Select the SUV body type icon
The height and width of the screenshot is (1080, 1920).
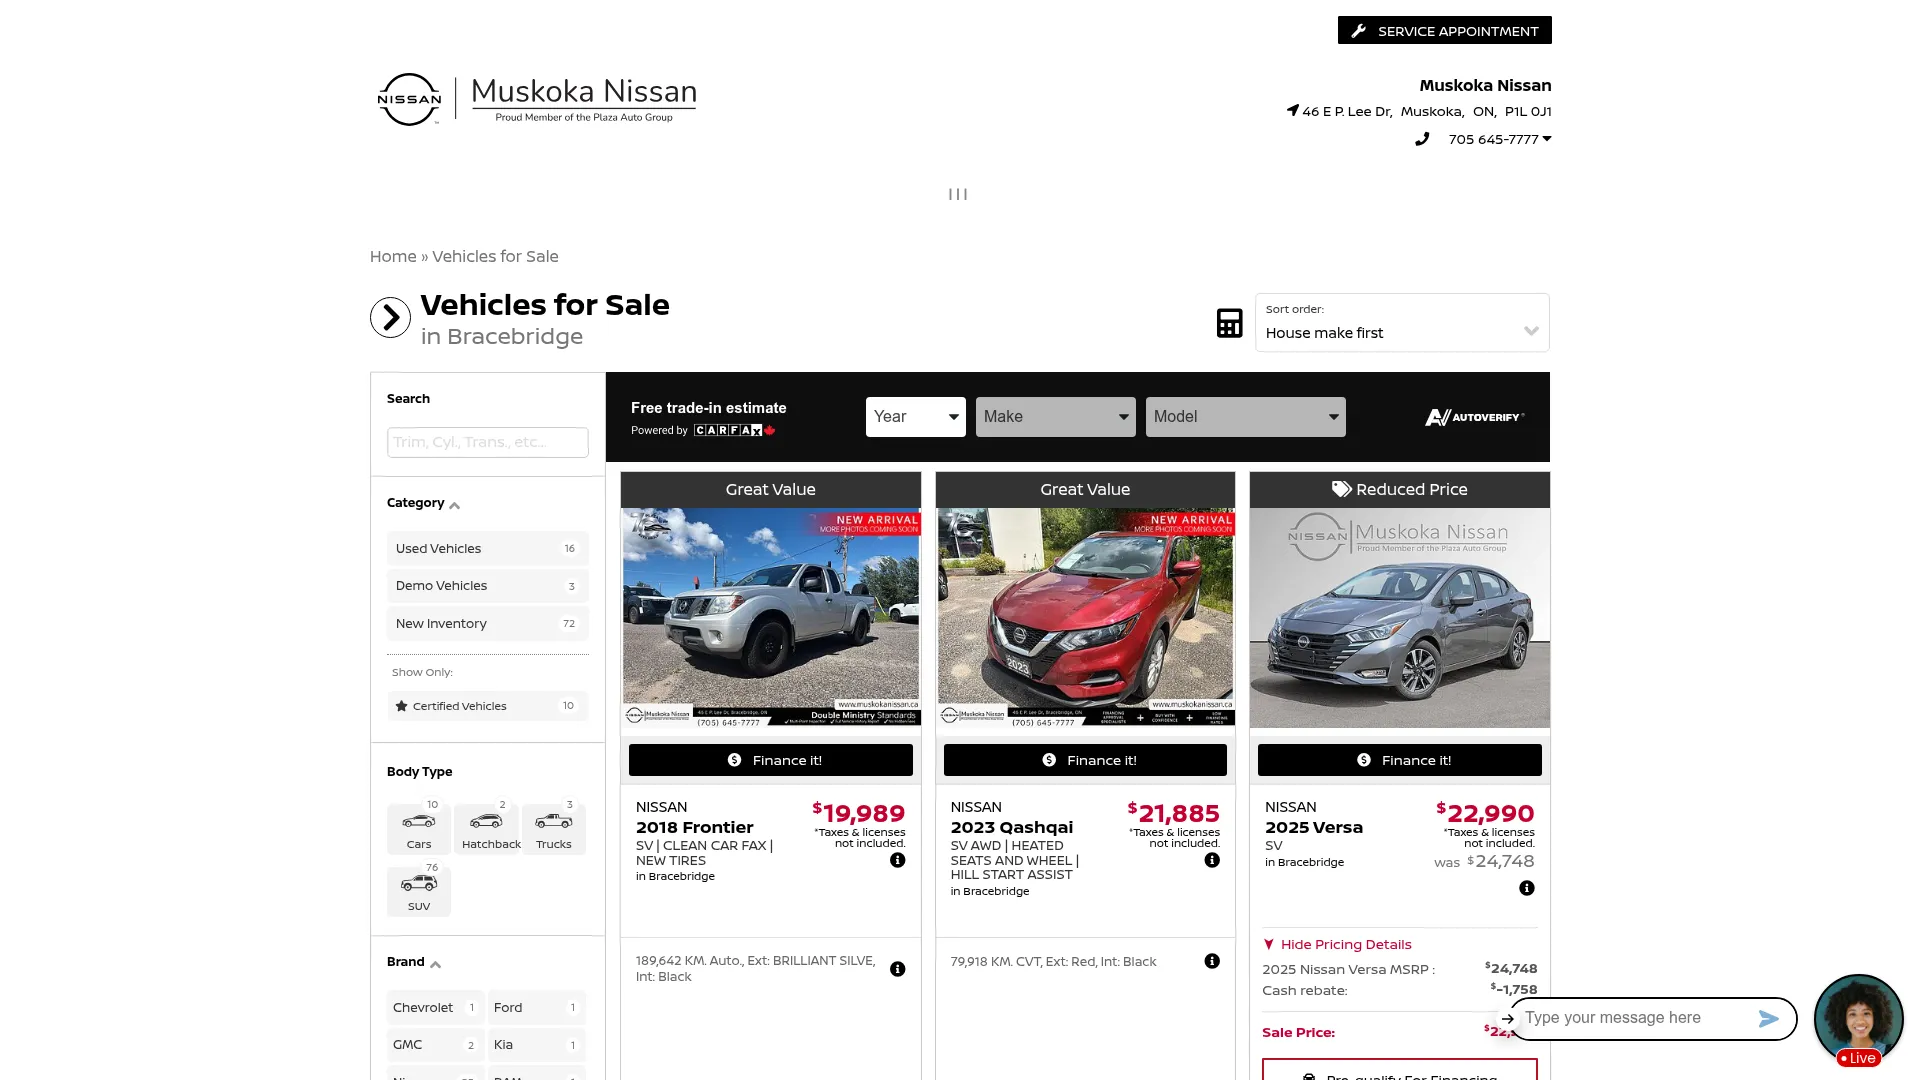pos(419,891)
